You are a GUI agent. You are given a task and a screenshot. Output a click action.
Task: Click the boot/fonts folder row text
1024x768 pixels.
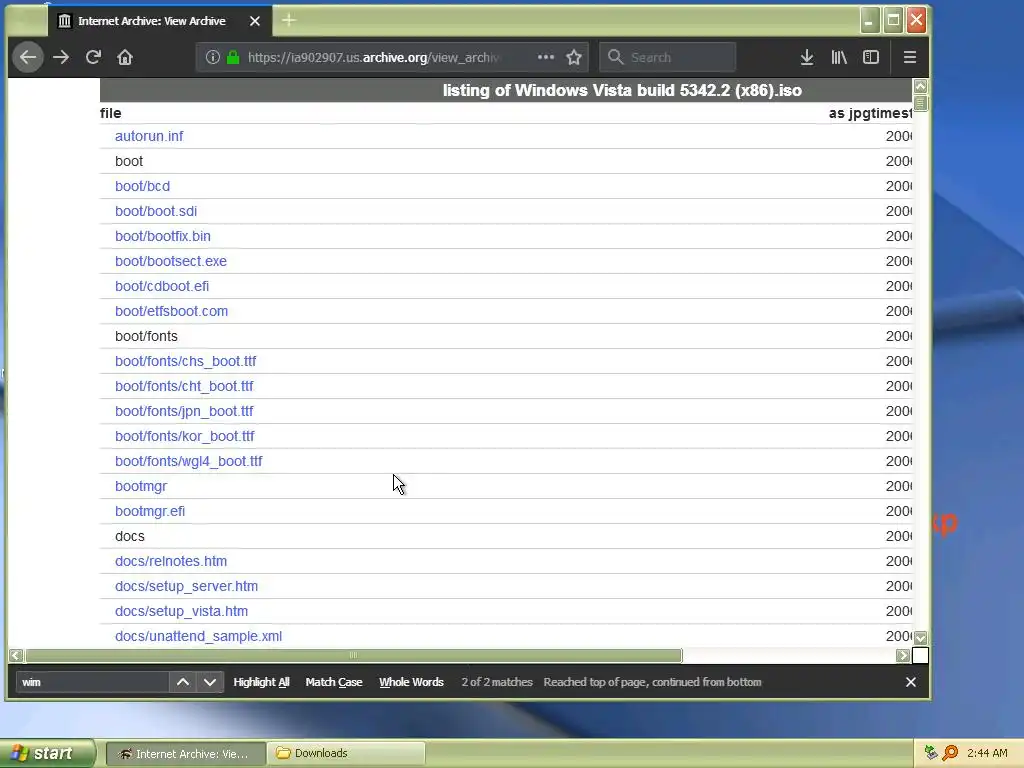click(146, 336)
